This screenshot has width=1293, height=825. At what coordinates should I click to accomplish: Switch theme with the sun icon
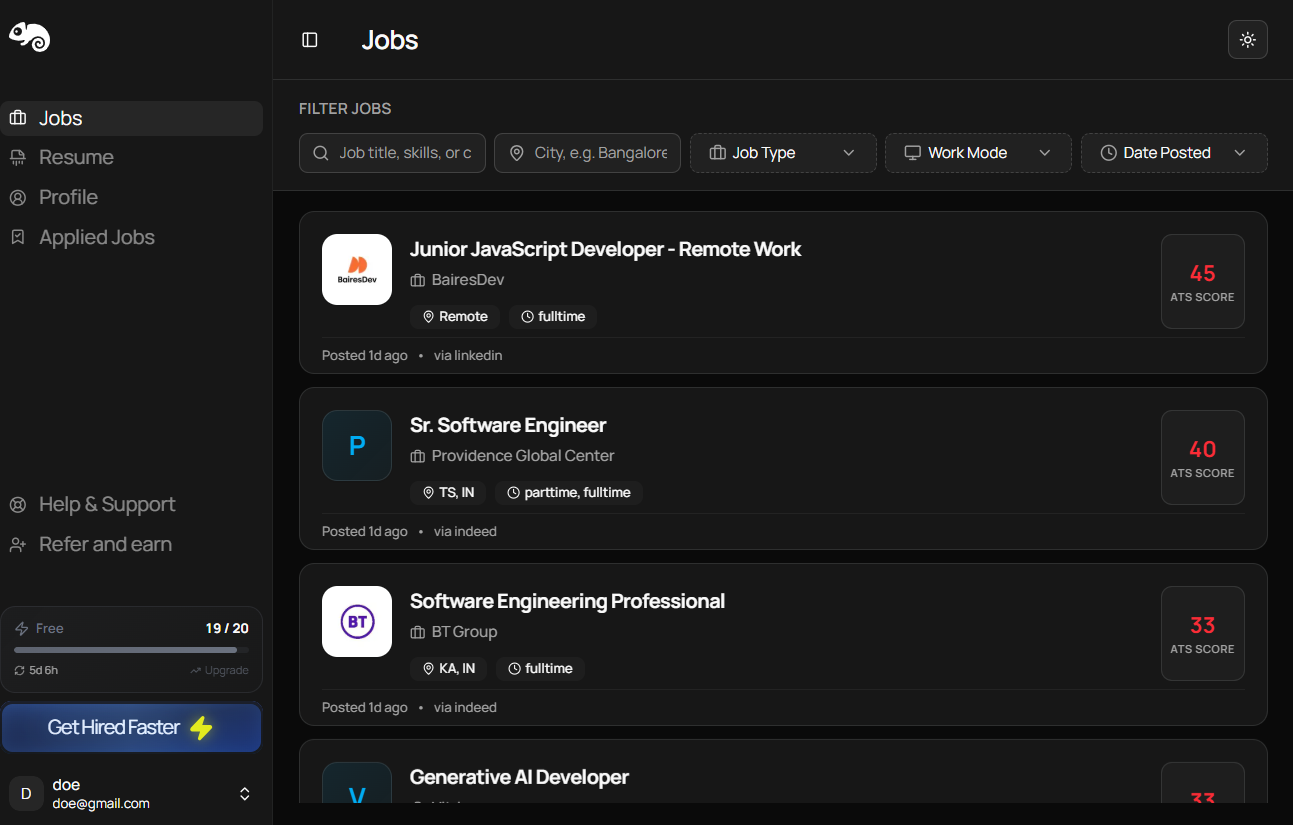(1247, 40)
